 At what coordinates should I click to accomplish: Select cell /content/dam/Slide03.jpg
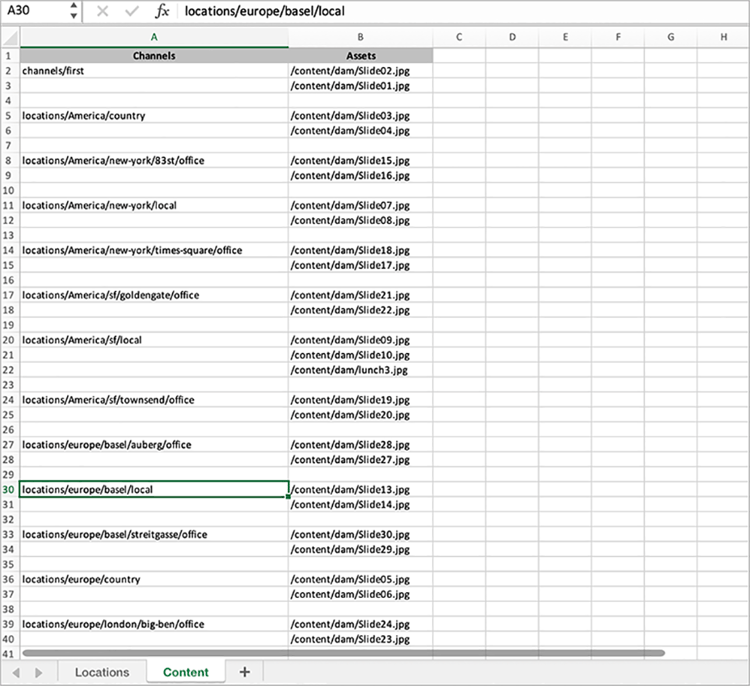pyautogui.click(x=361, y=116)
